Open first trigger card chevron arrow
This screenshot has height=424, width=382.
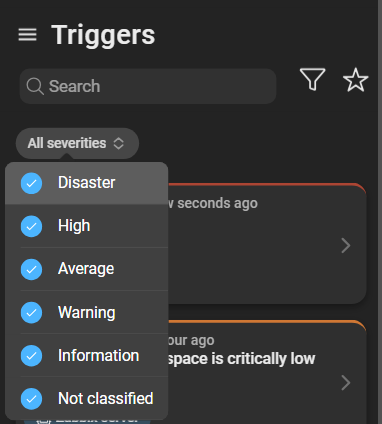pos(346,246)
